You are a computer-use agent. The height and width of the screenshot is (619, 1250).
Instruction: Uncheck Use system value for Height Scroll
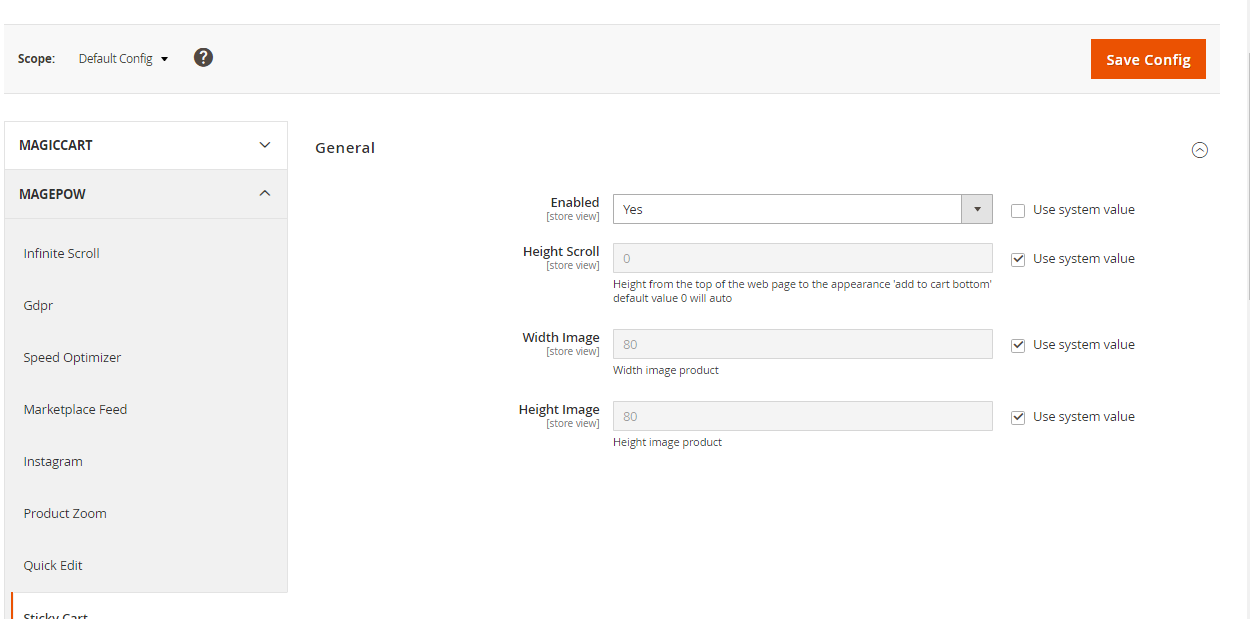pos(1018,259)
